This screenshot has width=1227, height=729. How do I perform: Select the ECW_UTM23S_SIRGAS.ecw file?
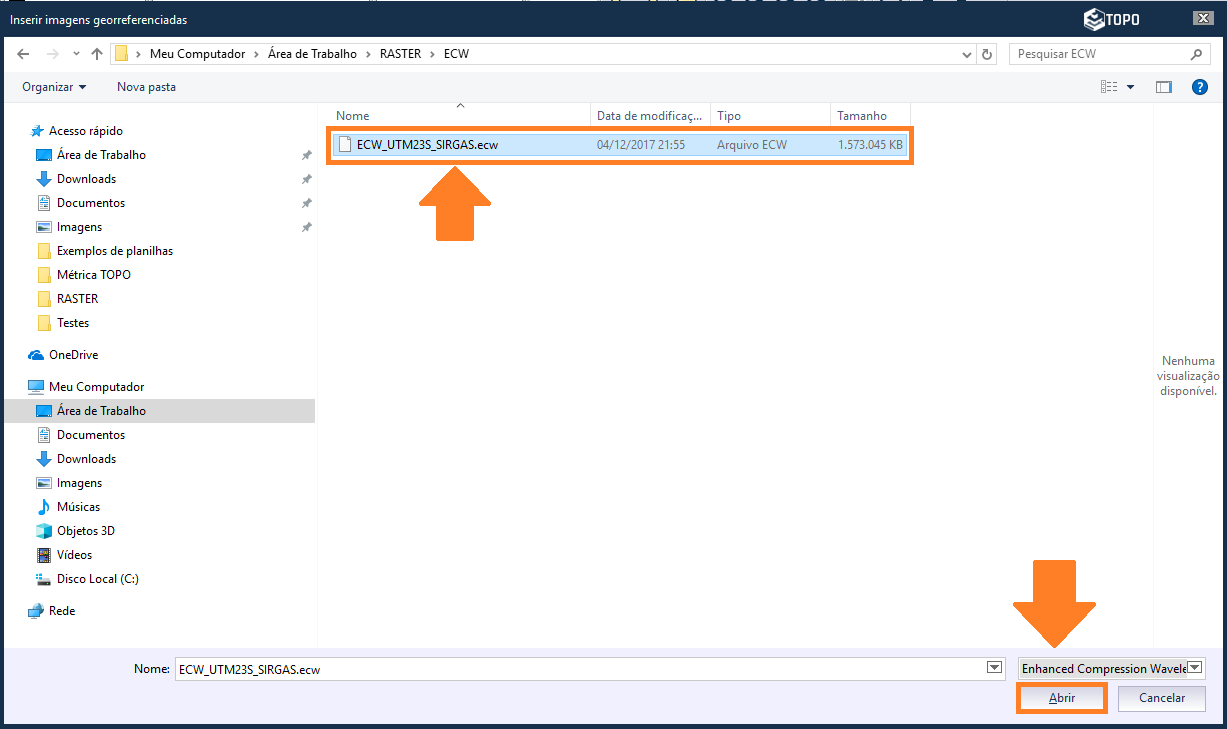427,145
